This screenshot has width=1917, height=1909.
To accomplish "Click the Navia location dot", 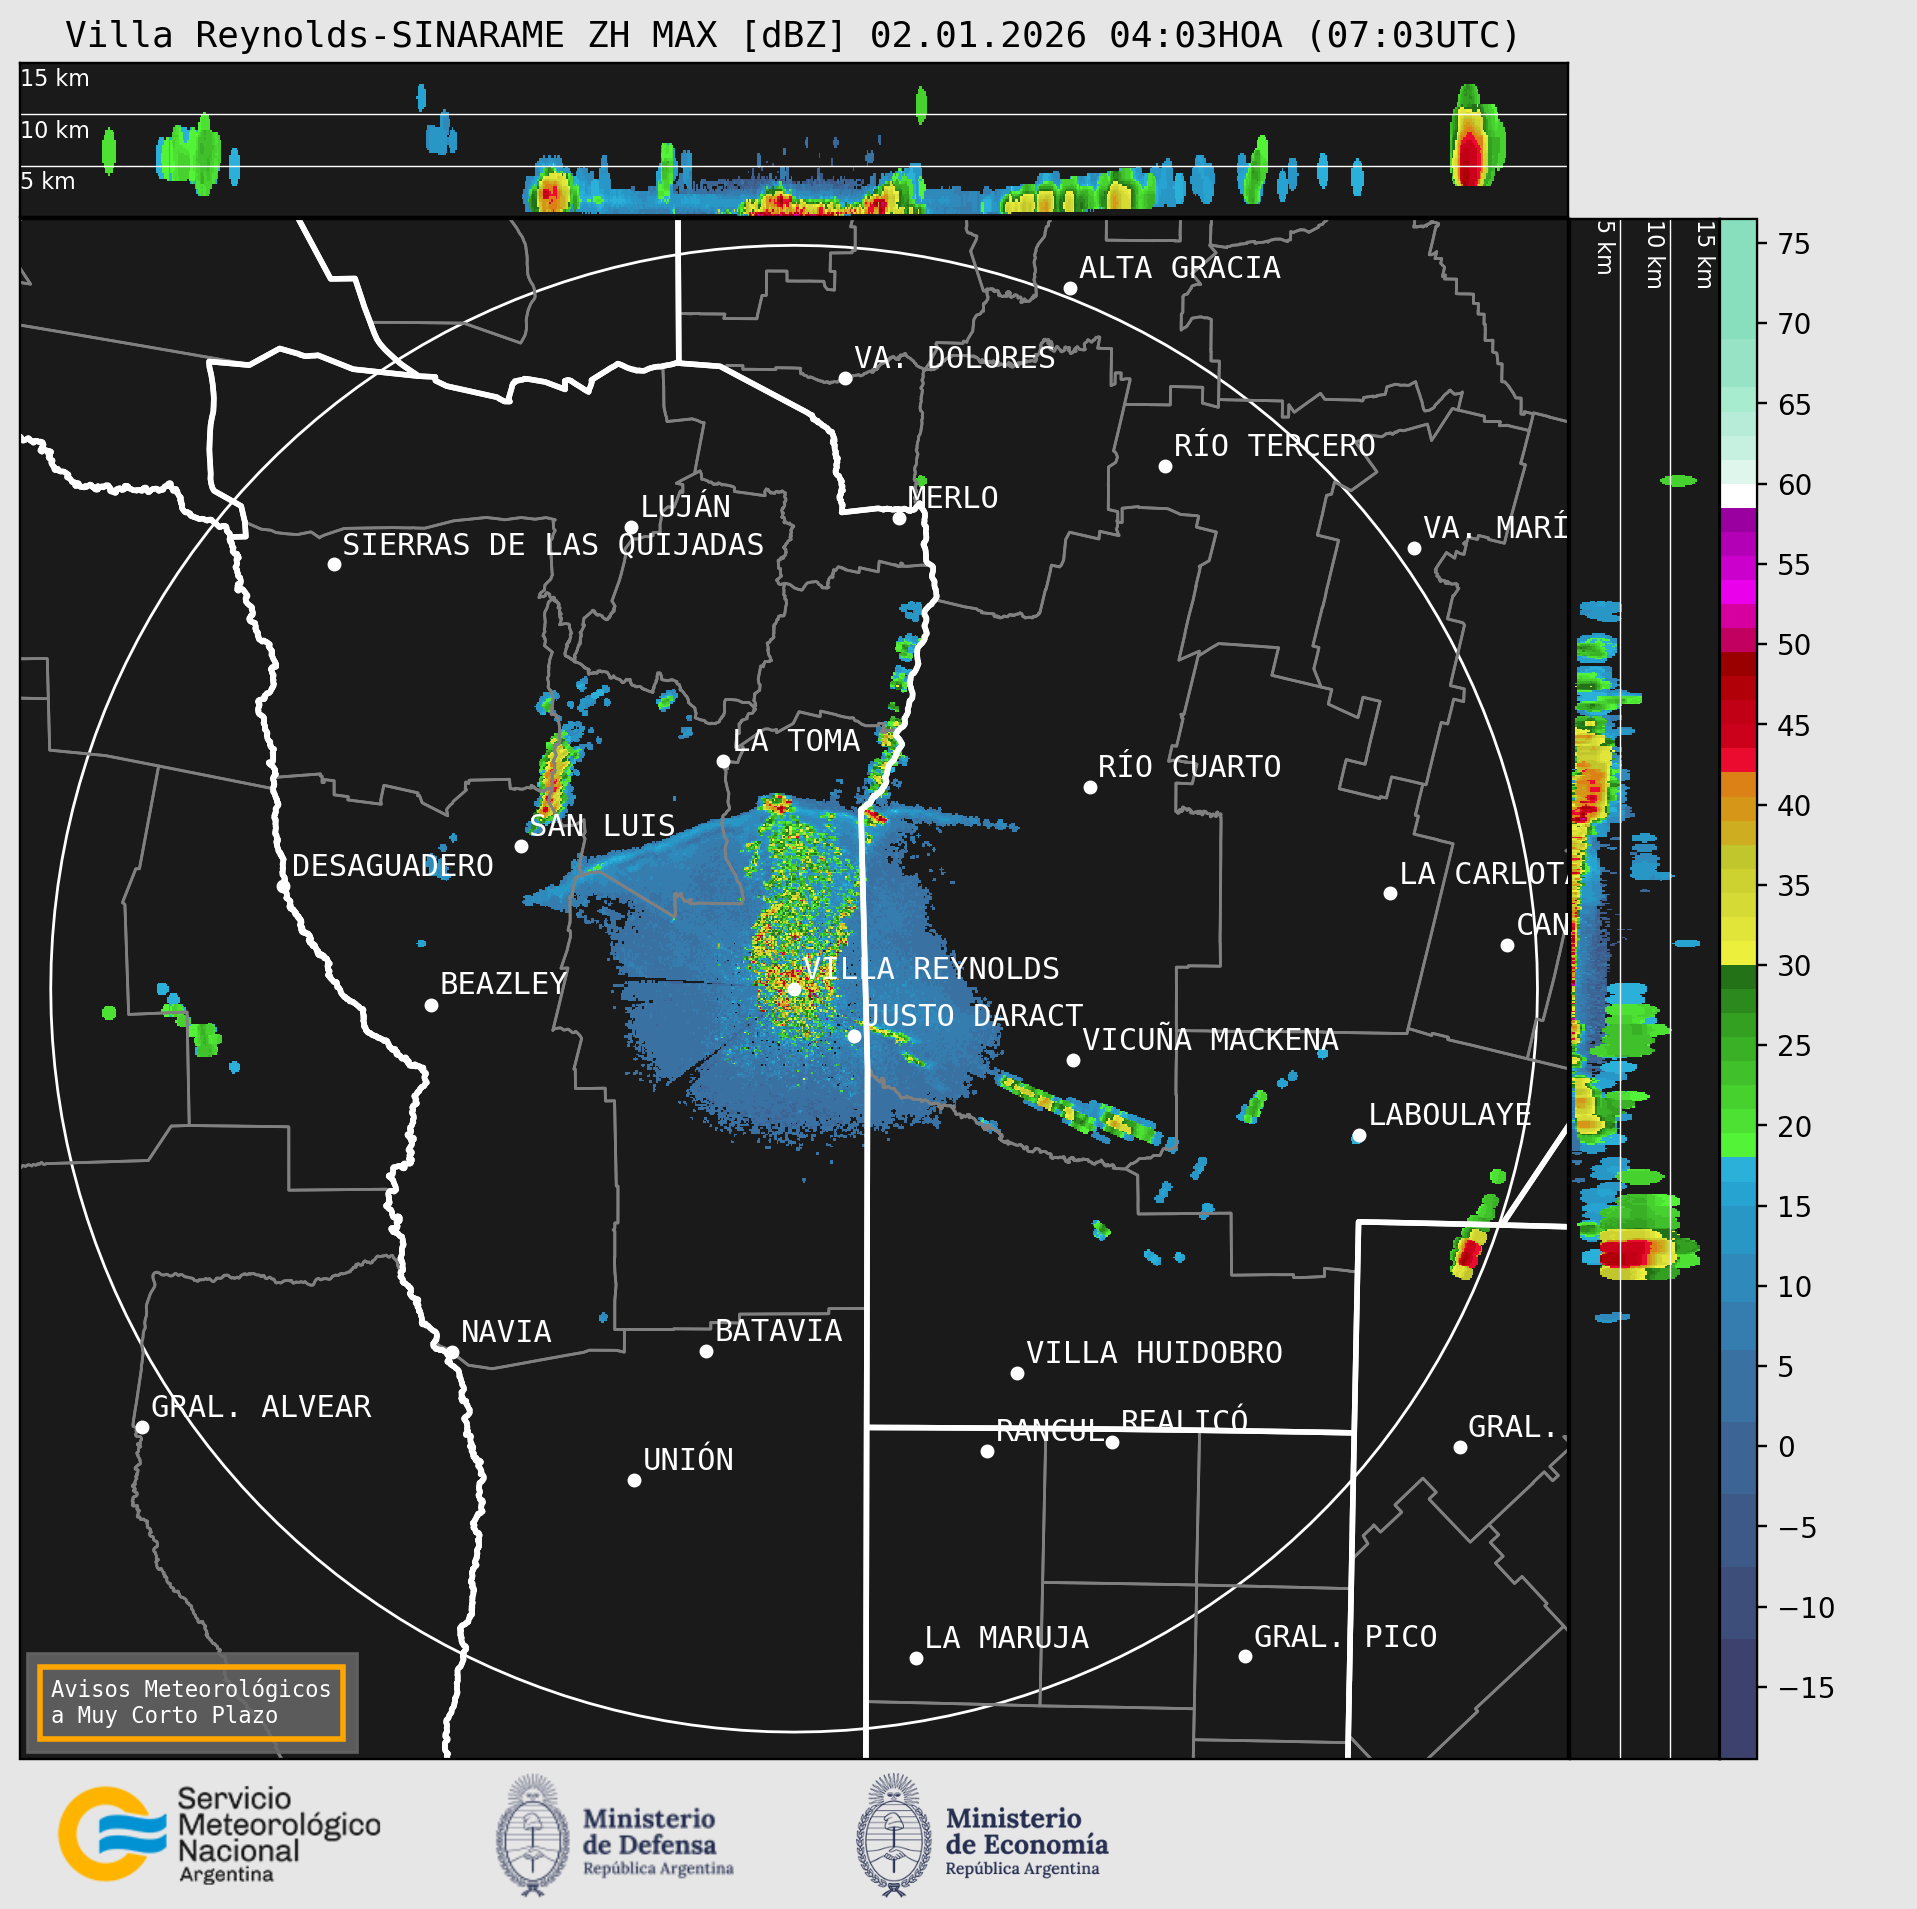I will 452,1352.
